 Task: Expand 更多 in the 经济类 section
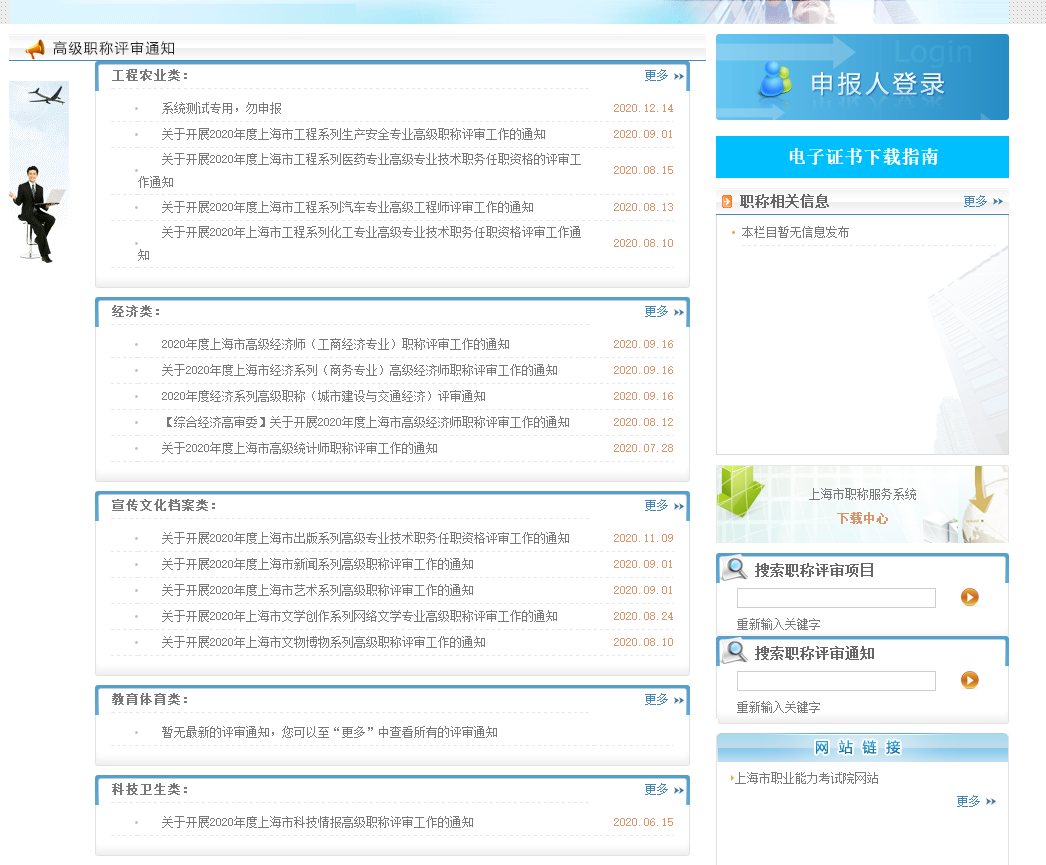pyautogui.click(x=663, y=312)
